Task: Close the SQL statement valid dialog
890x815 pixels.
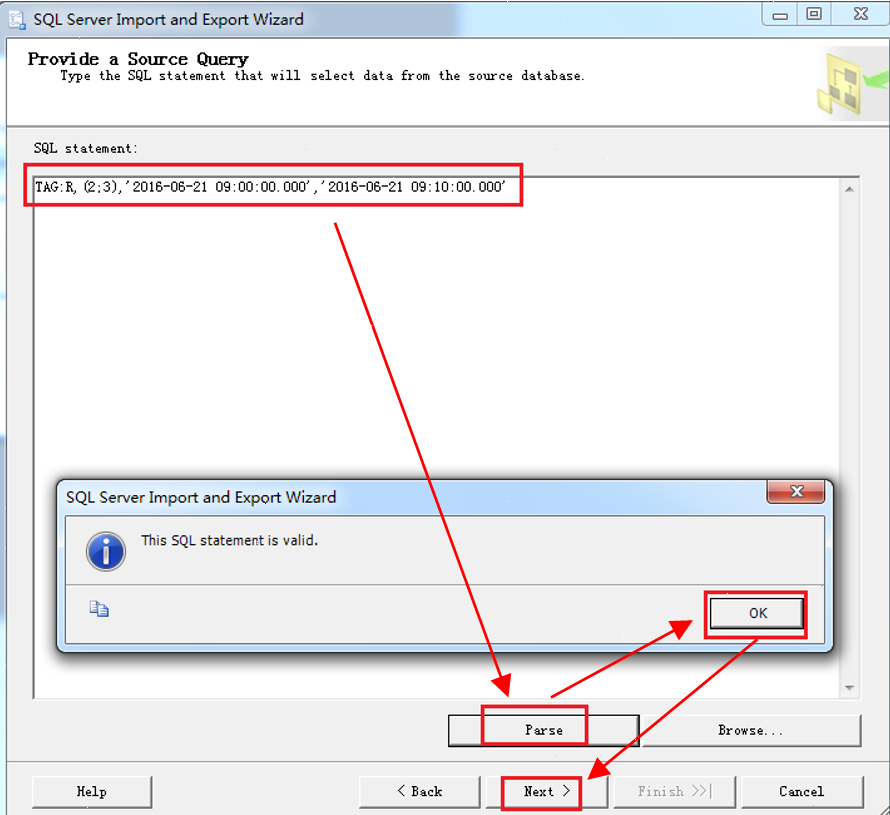Action: click(795, 491)
